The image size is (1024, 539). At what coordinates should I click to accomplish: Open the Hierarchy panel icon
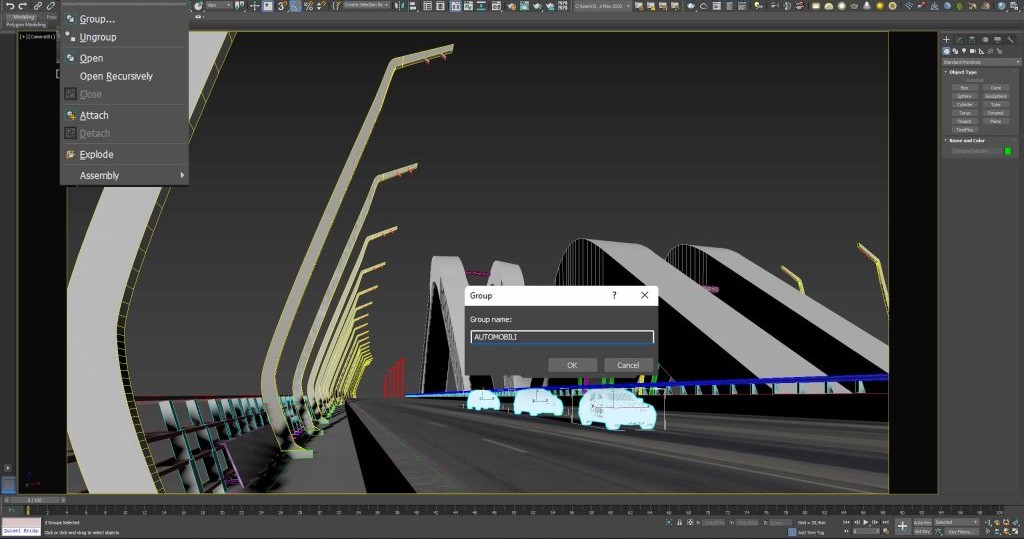972,40
